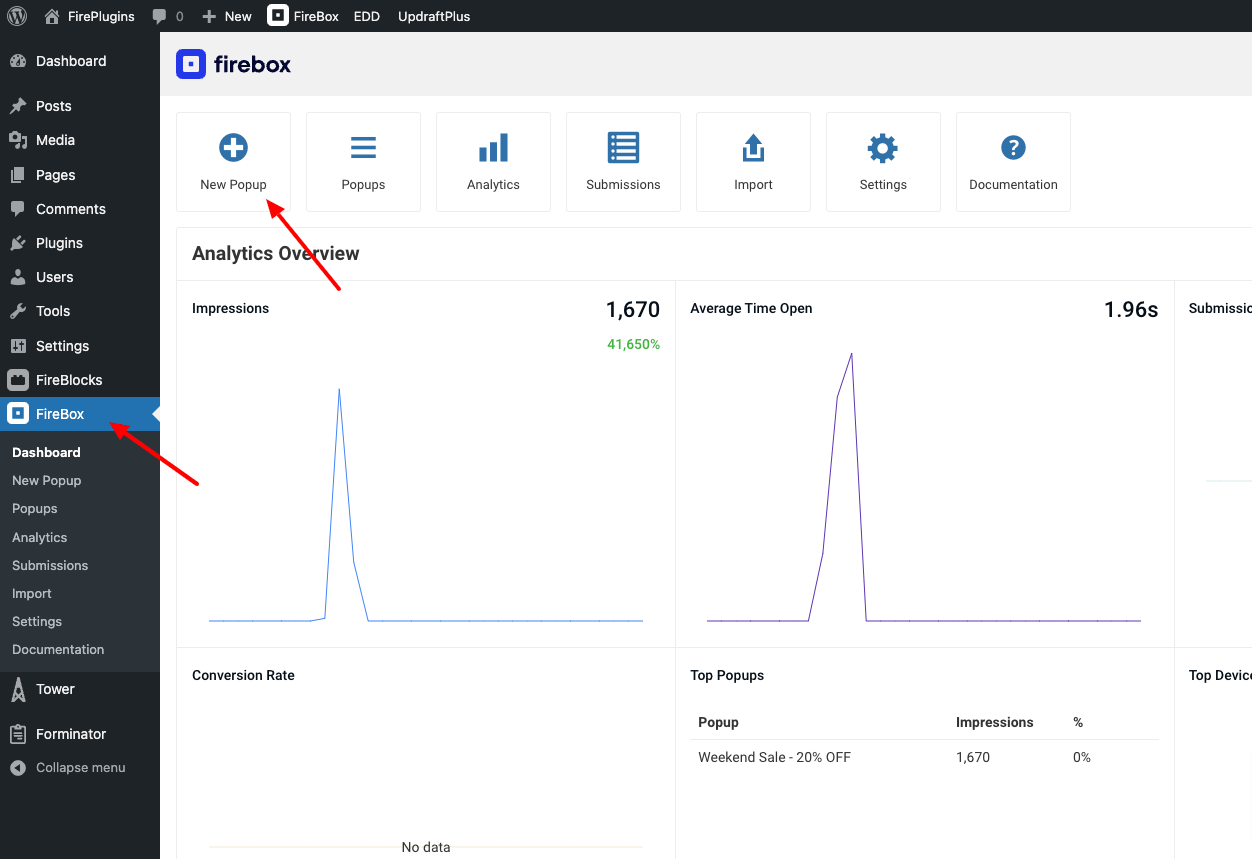Click the Average Time Open chart peak
This screenshot has width=1252, height=859.
click(x=851, y=355)
